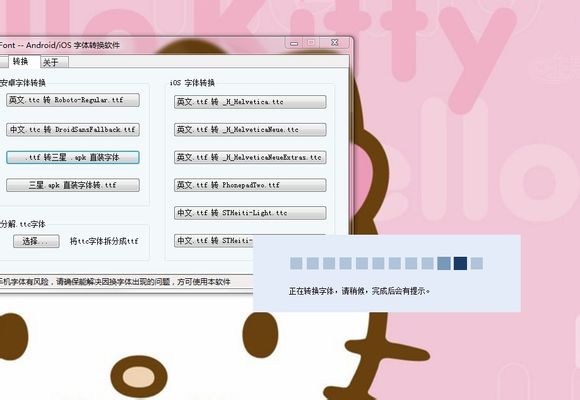Minimize the font converter window
The width and height of the screenshot is (580, 400).
pyautogui.click(x=294, y=43)
